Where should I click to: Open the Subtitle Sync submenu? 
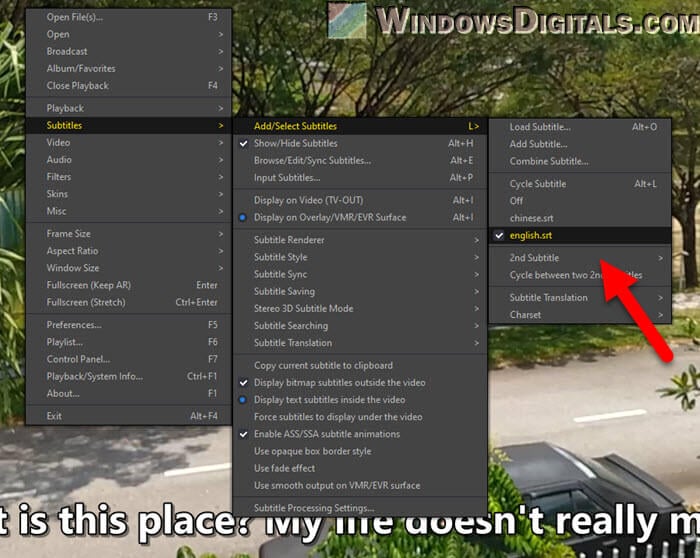[360, 274]
